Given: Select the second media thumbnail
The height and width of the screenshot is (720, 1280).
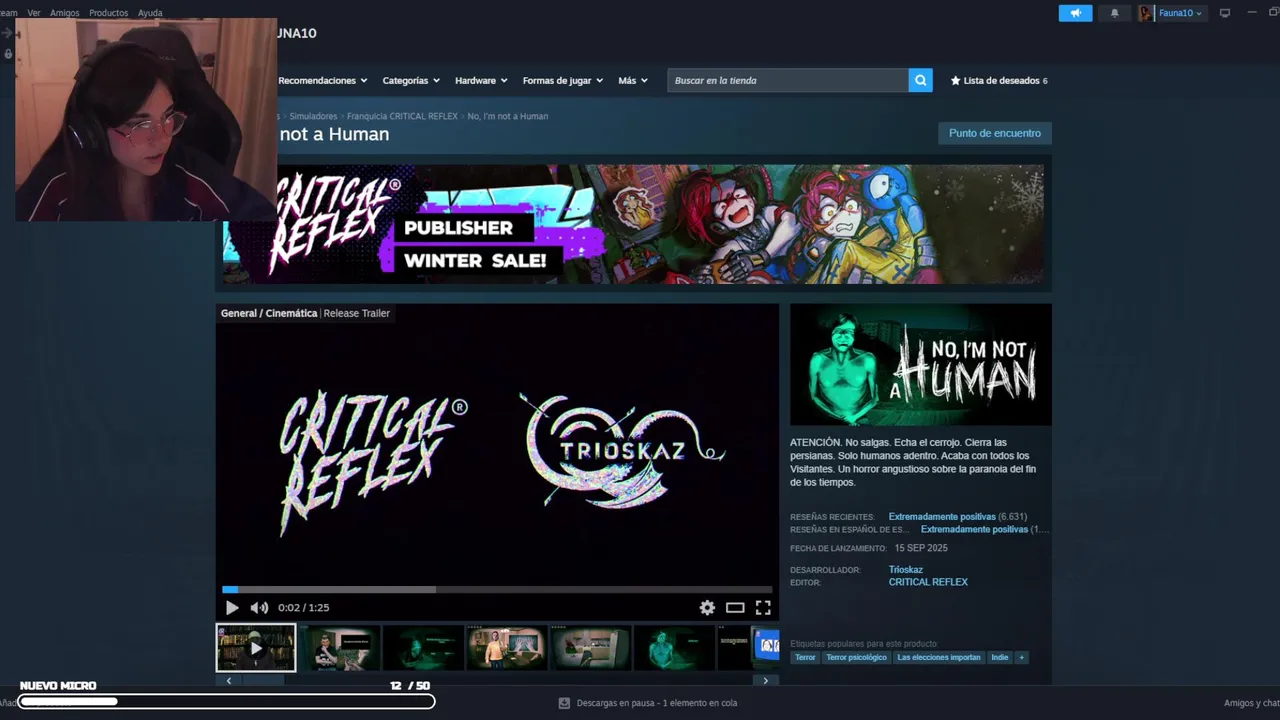Looking at the screenshot, I should tap(340, 648).
